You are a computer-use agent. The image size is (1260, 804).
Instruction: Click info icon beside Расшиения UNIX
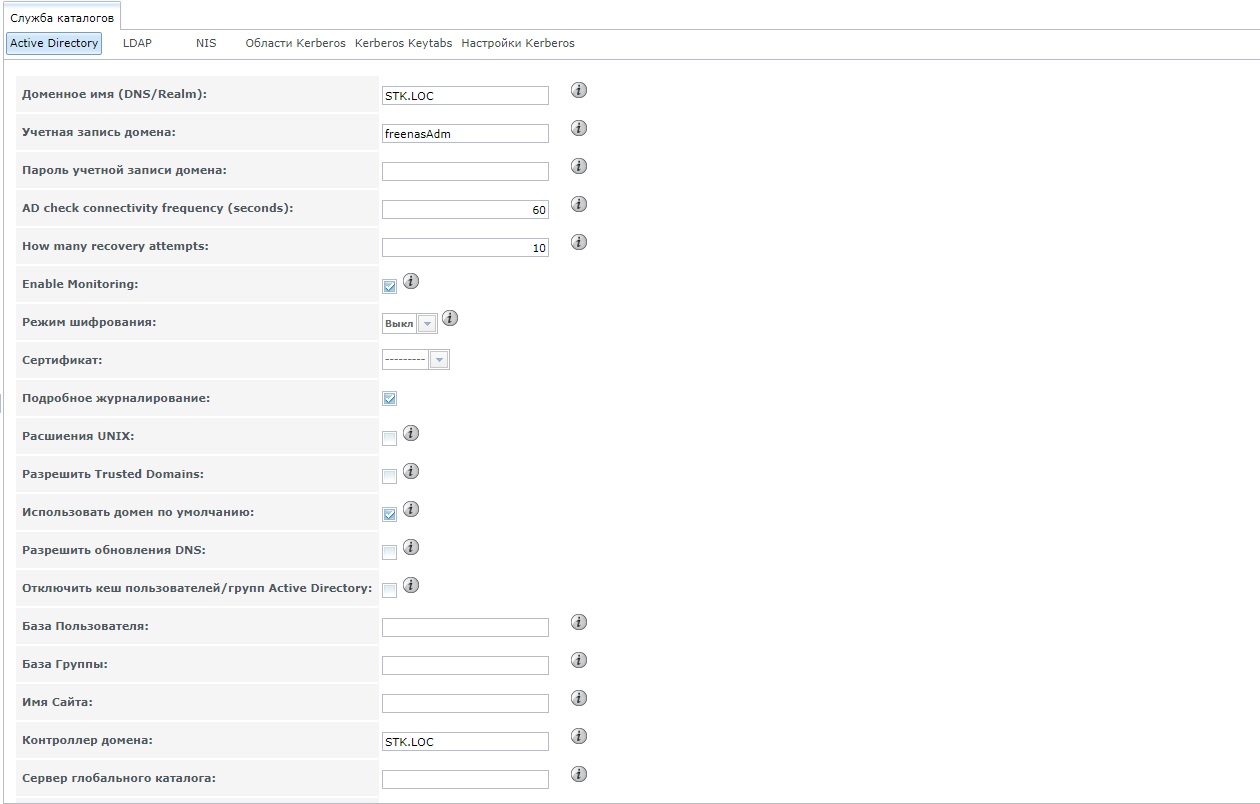coord(411,433)
